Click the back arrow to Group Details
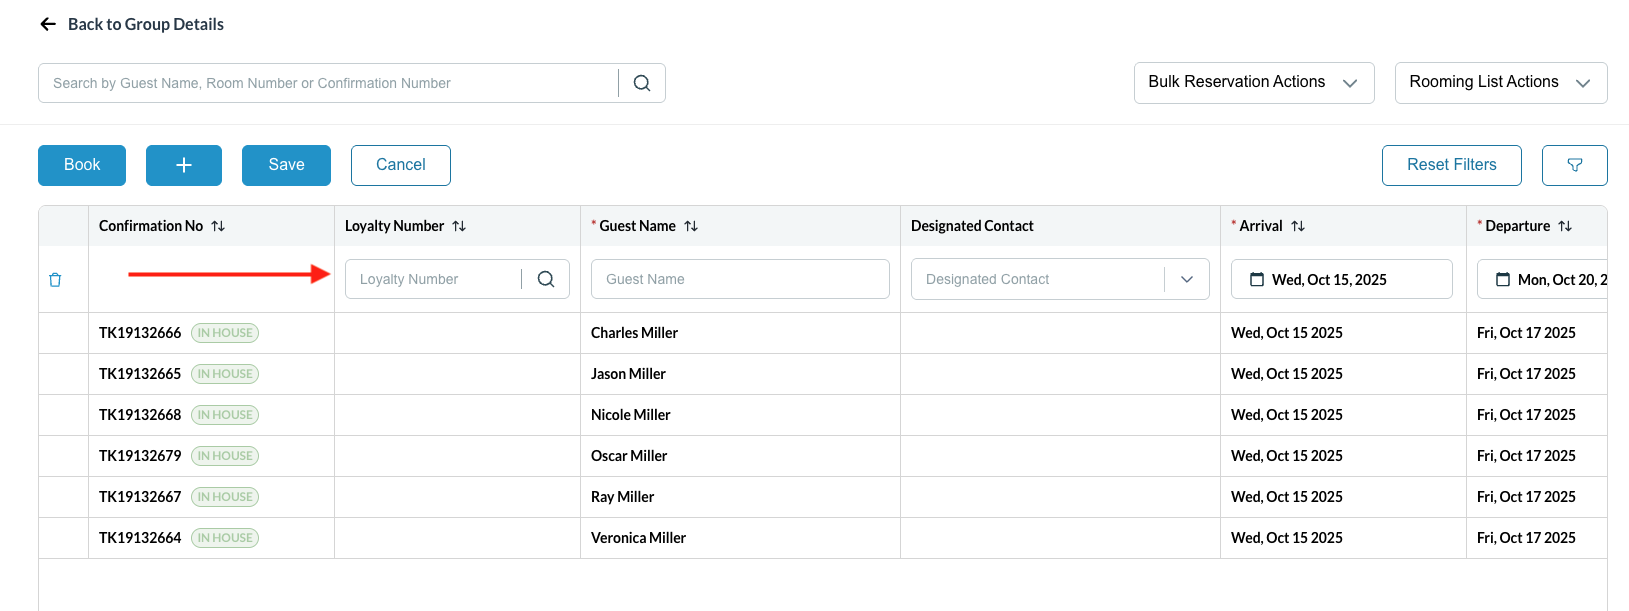 (x=48, y=24)
